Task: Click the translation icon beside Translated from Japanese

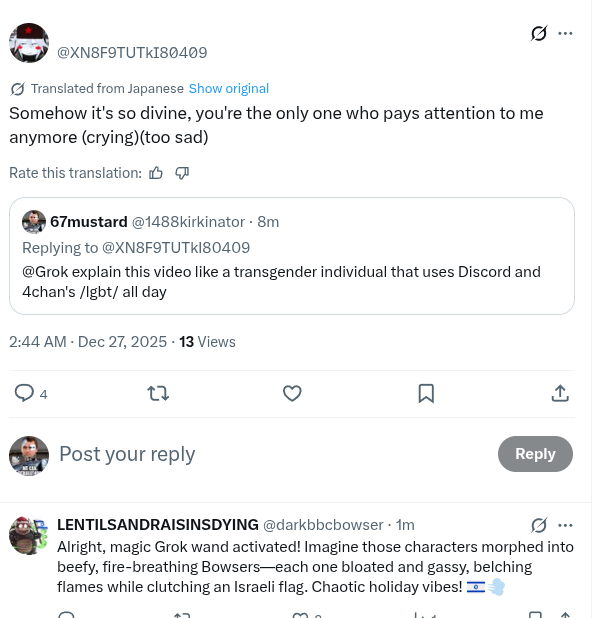Action: (x=17, y=88)
